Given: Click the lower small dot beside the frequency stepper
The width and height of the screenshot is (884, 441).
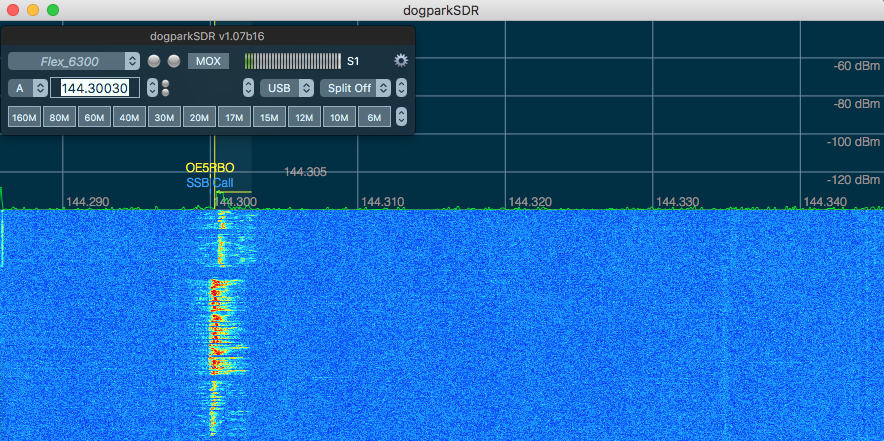Looking at the screenshot, I should click(x=166, y=93).
